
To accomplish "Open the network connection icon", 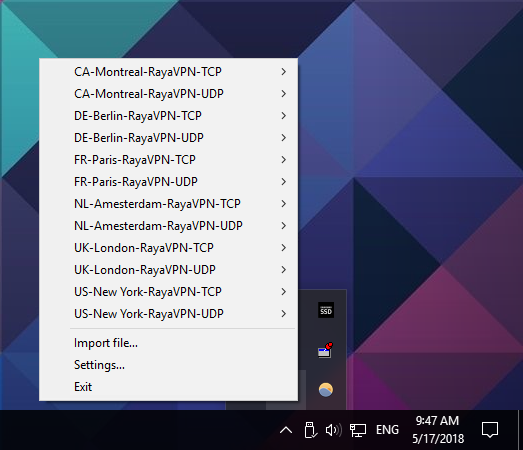I will click(x=358, y=430).
